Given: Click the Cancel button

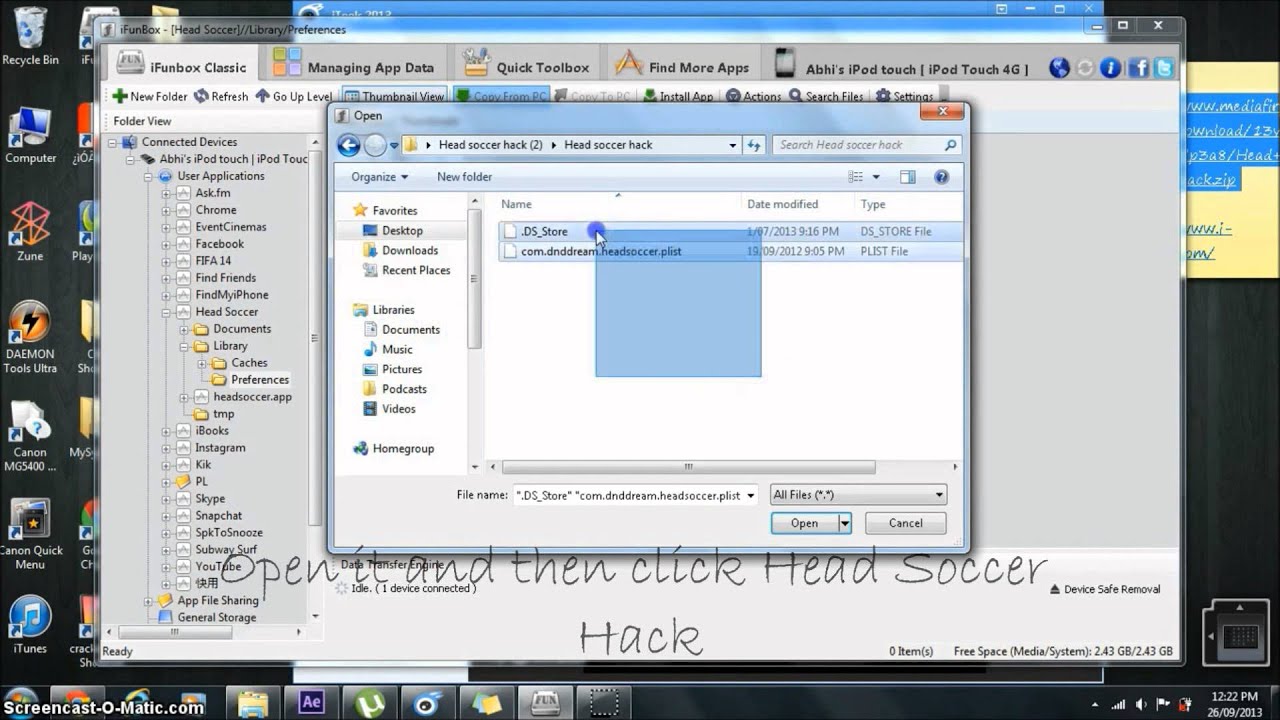Looking at the screenshot, I should click(x=906, y=523).
